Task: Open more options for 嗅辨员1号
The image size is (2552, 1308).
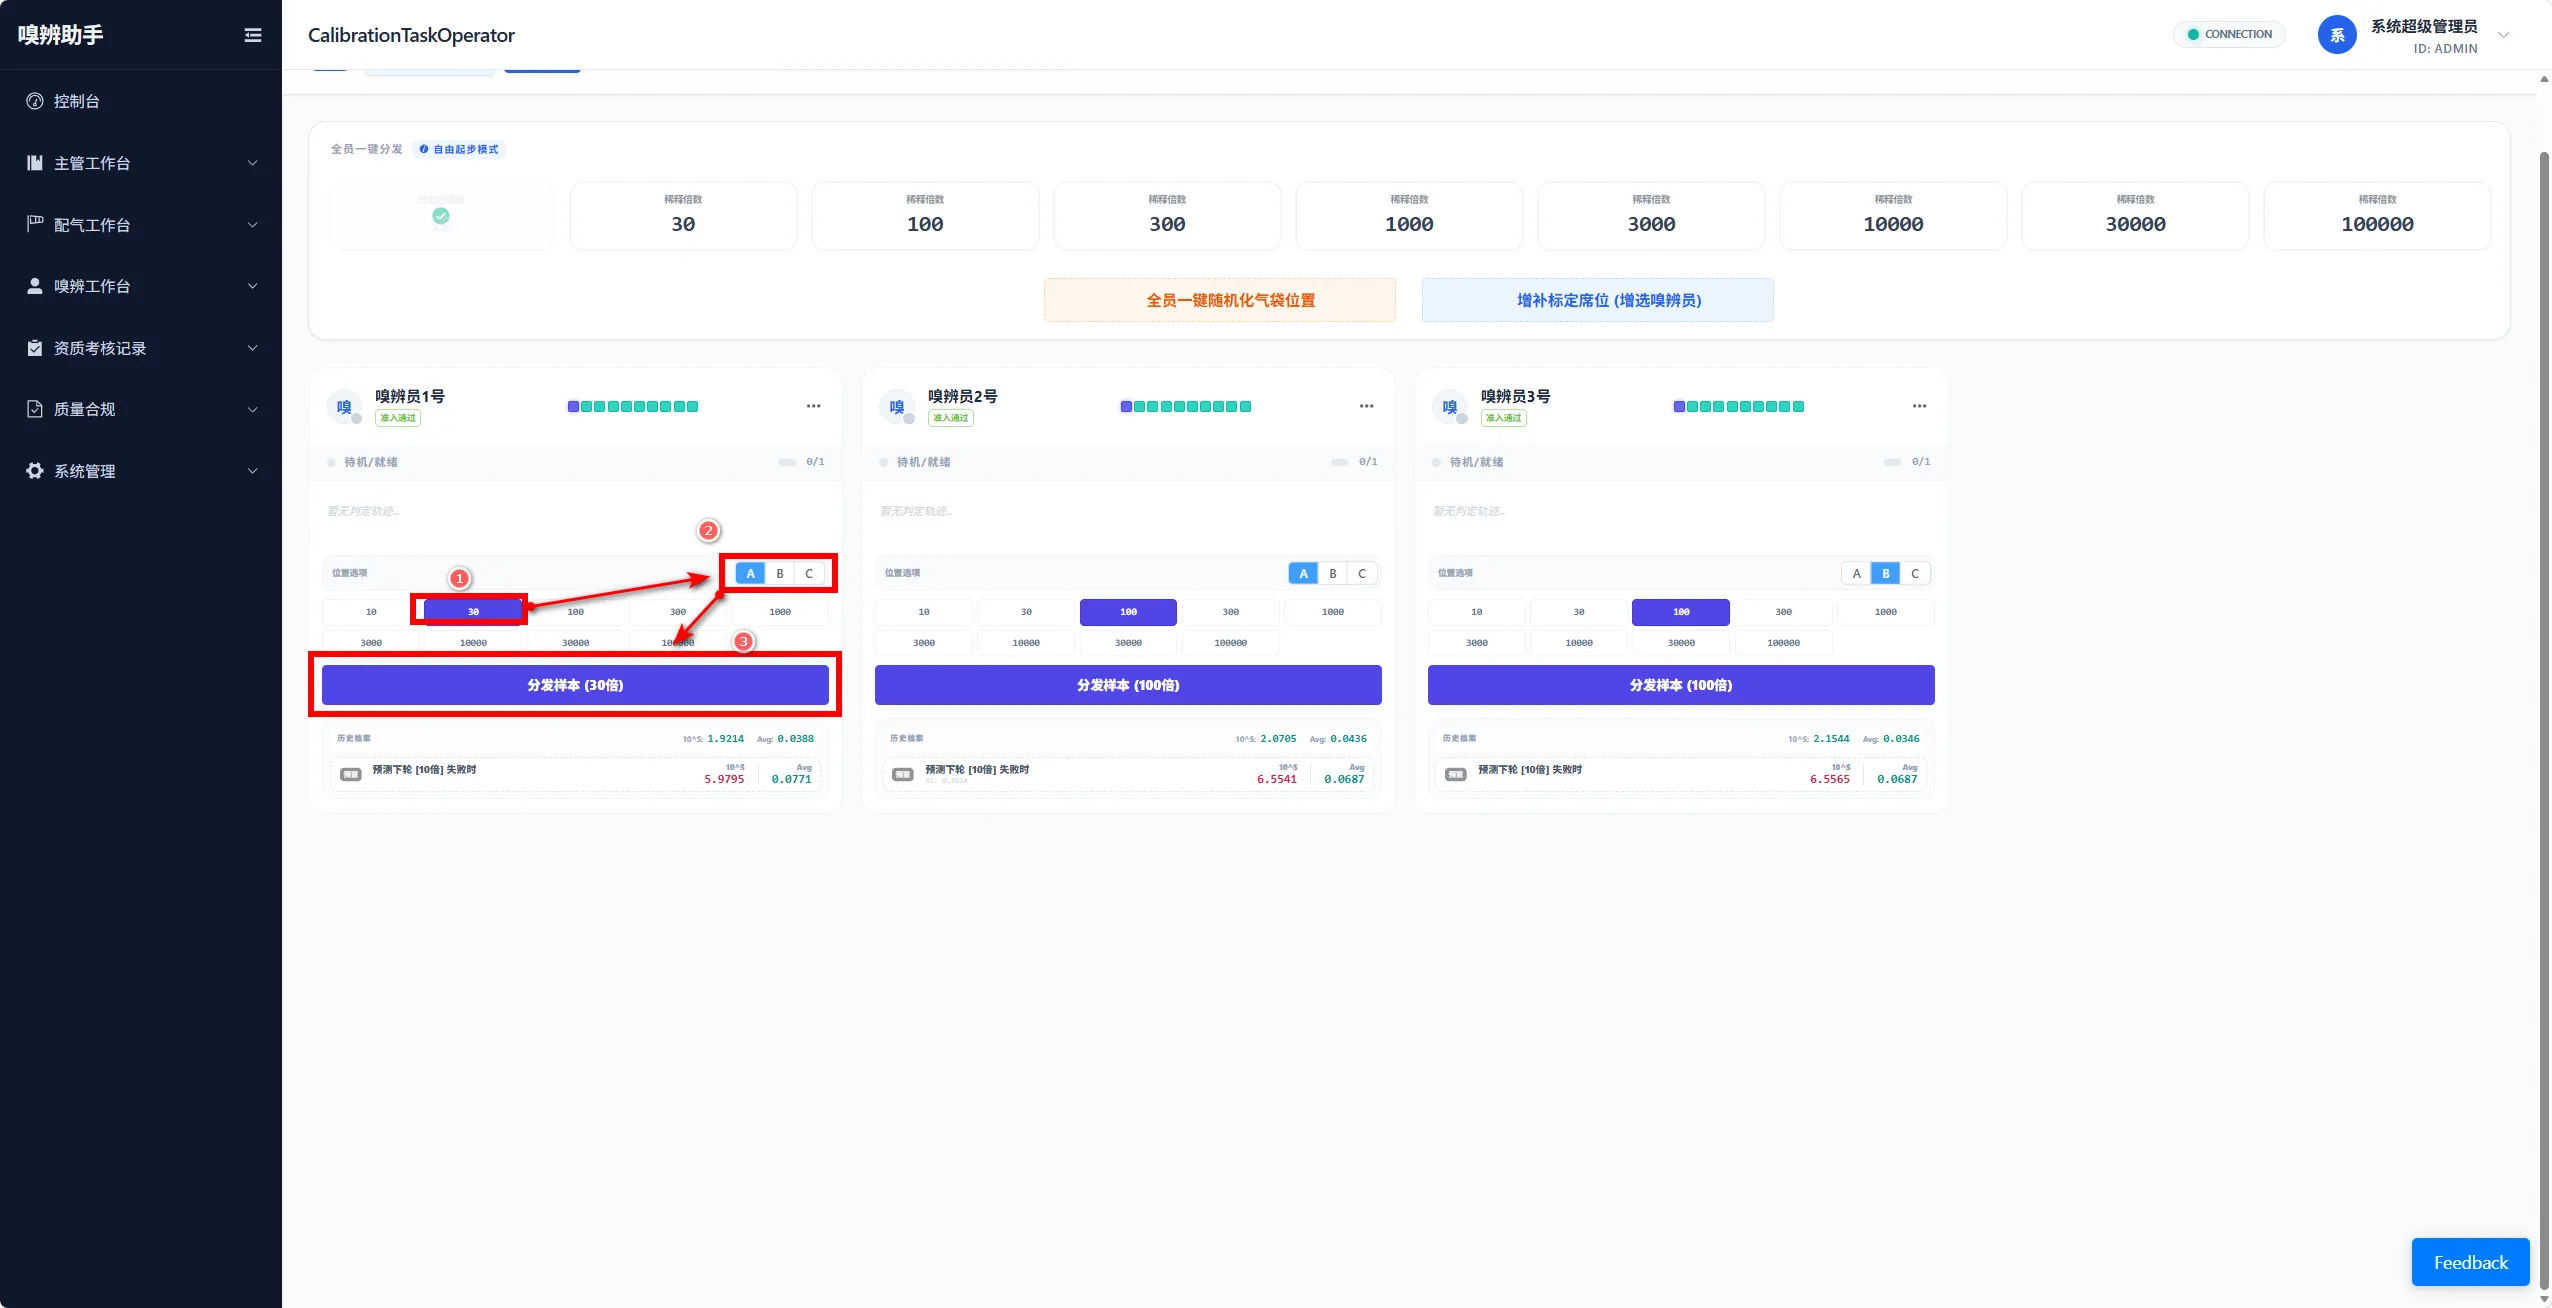Action: pyautogui.click(x=814, y=406)
